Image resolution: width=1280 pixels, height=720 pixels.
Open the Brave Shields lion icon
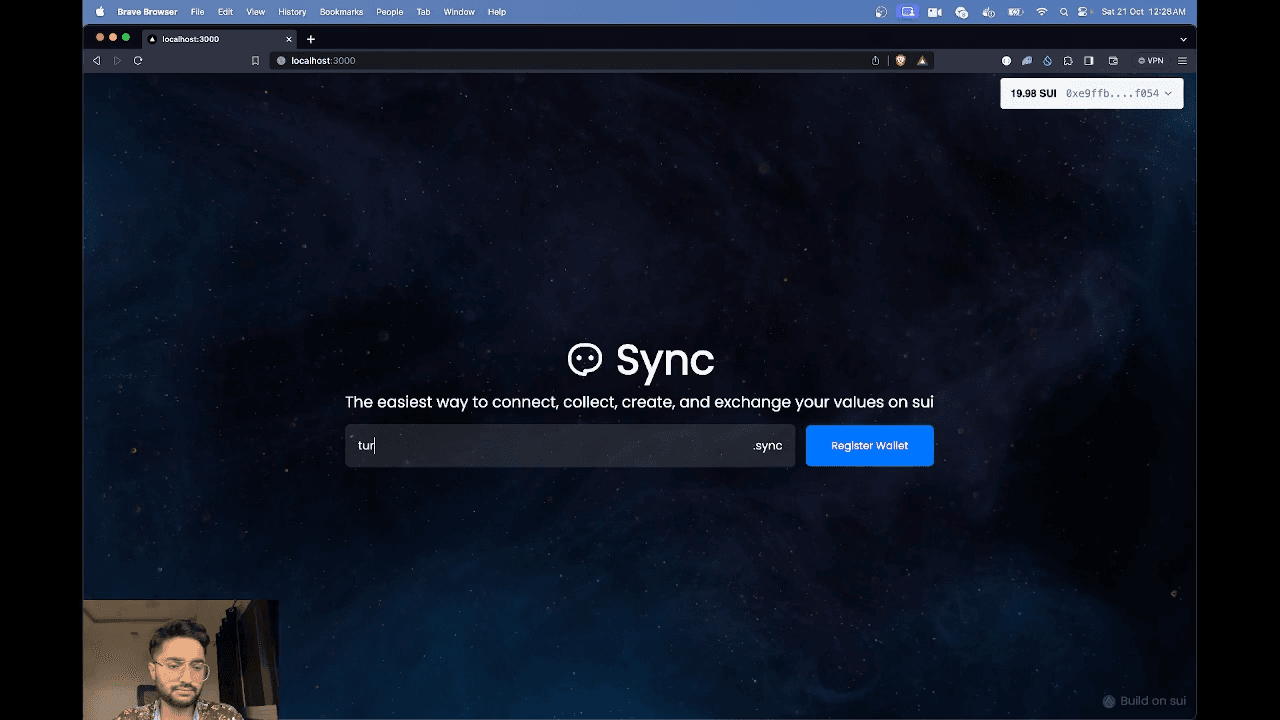(x=900, y=61)
